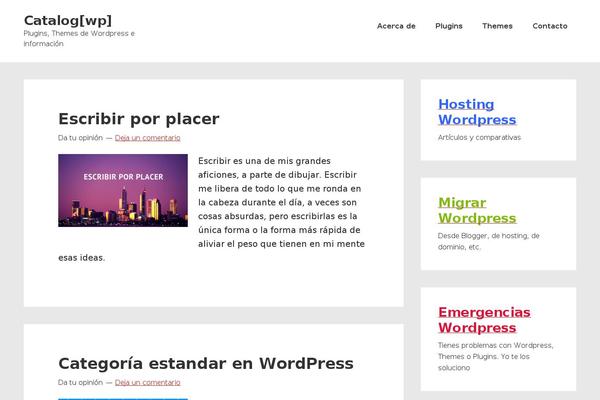Viewport: 600px width, 400px height.
Task: Click 'Deja un comentario' under Escribir por placer
Action: coord(147,138)
